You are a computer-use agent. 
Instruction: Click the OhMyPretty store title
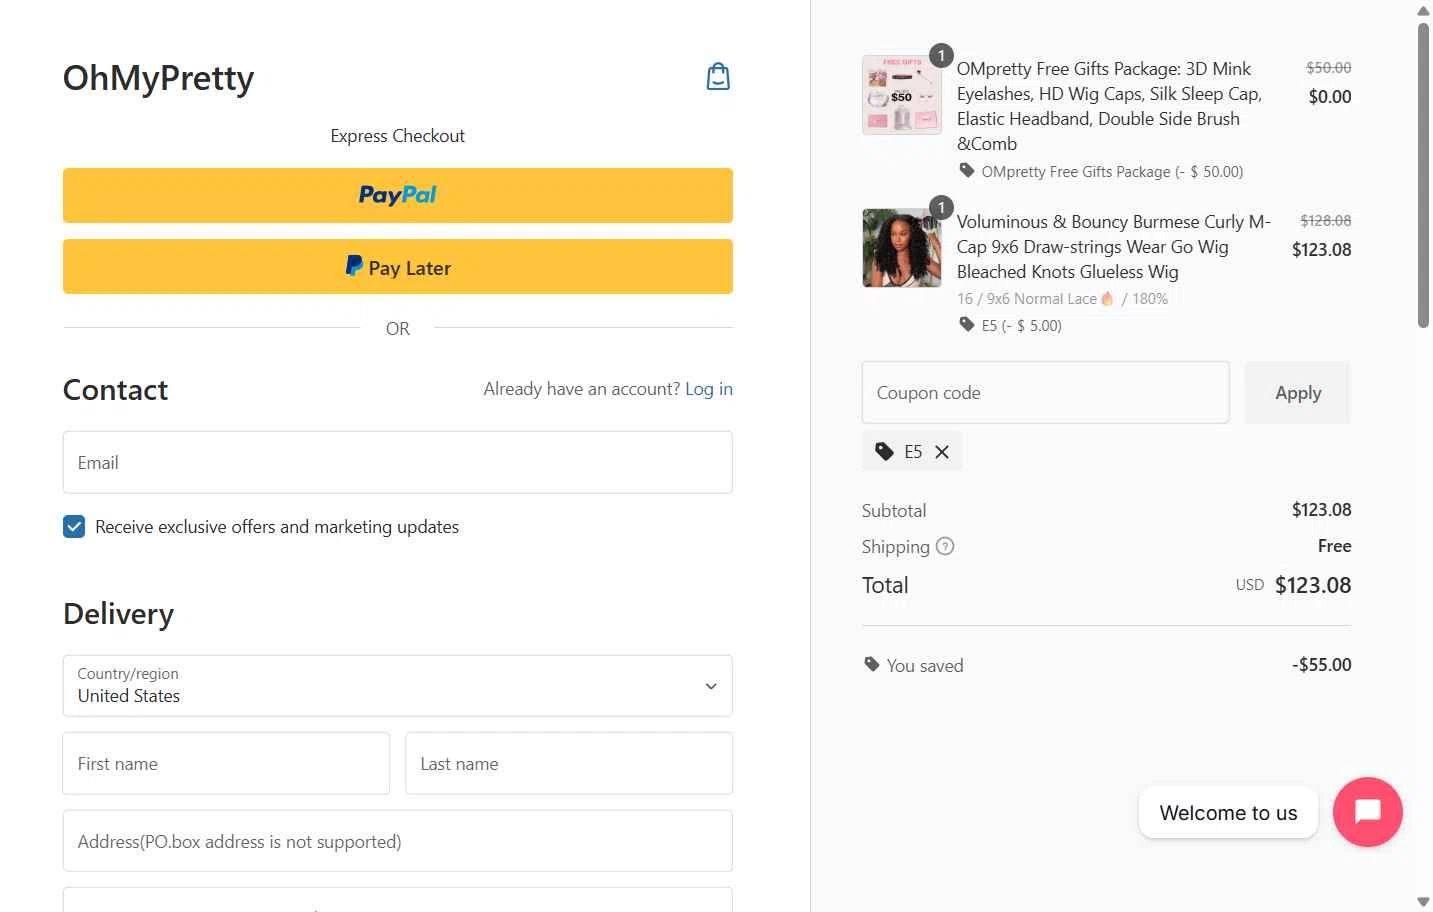158,78
